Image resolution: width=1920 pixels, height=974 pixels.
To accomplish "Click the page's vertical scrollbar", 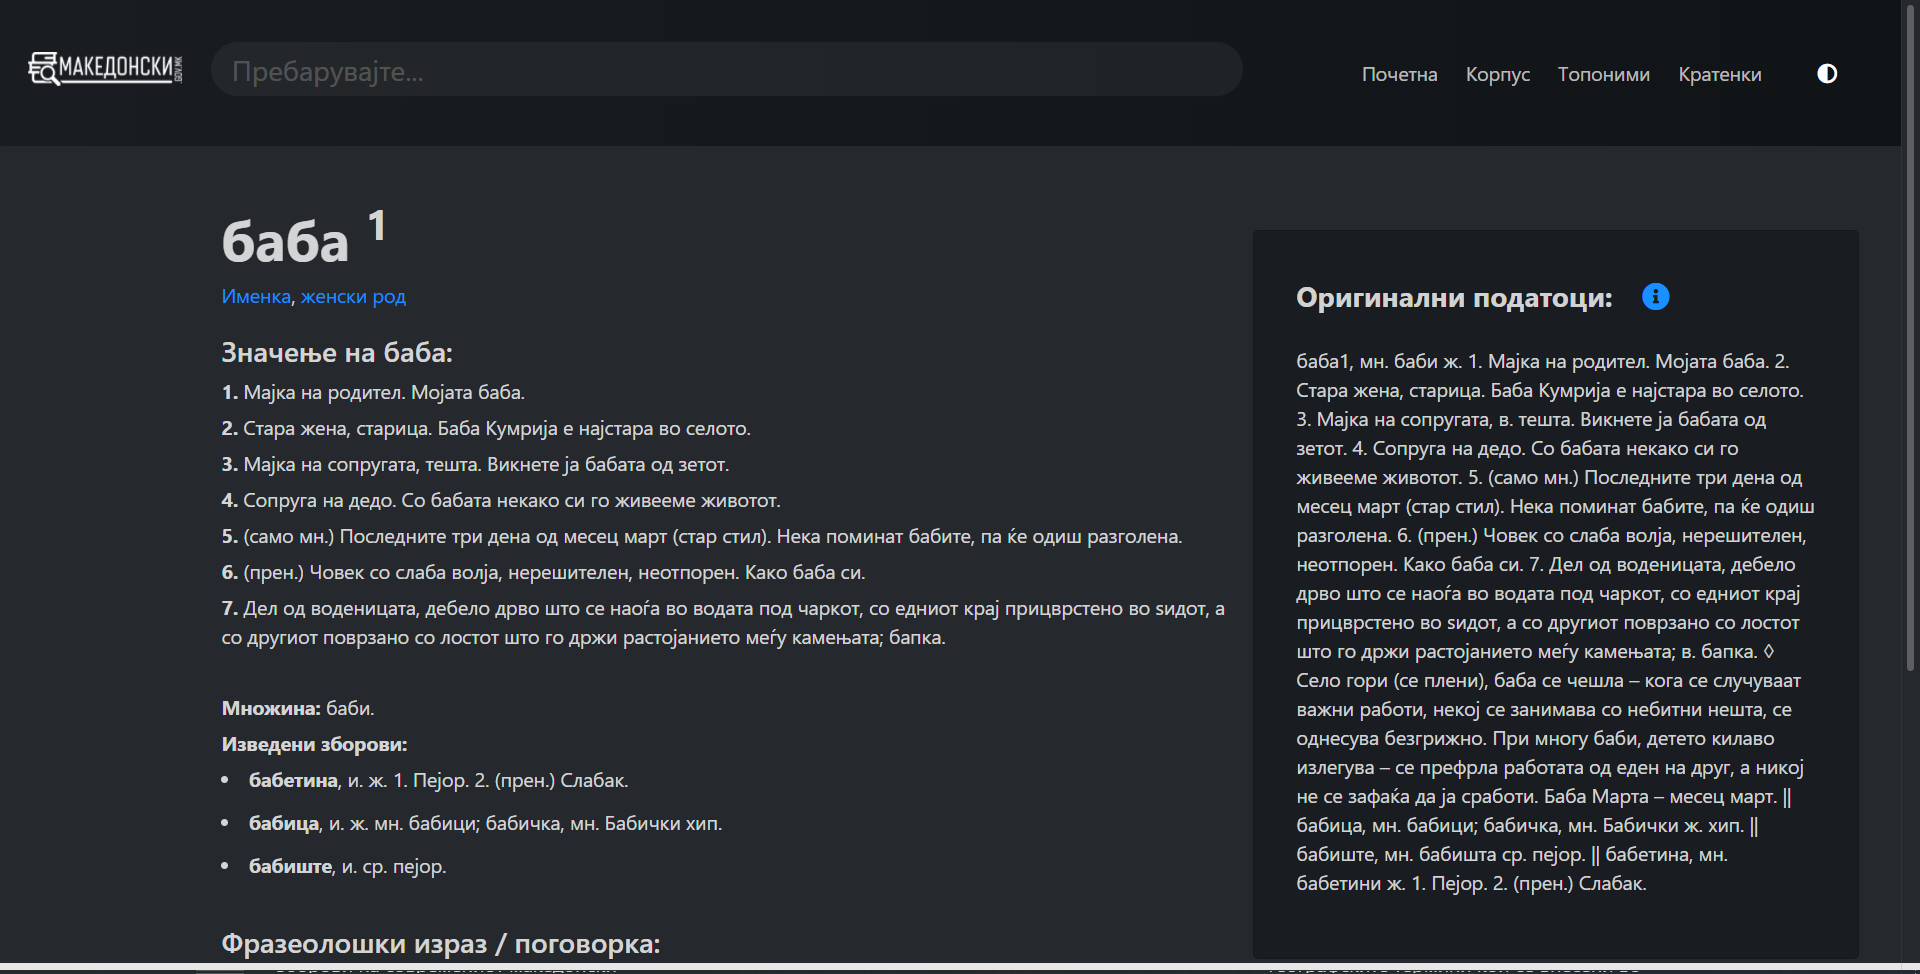I will pyautogui.click(x=1910, y=400).
